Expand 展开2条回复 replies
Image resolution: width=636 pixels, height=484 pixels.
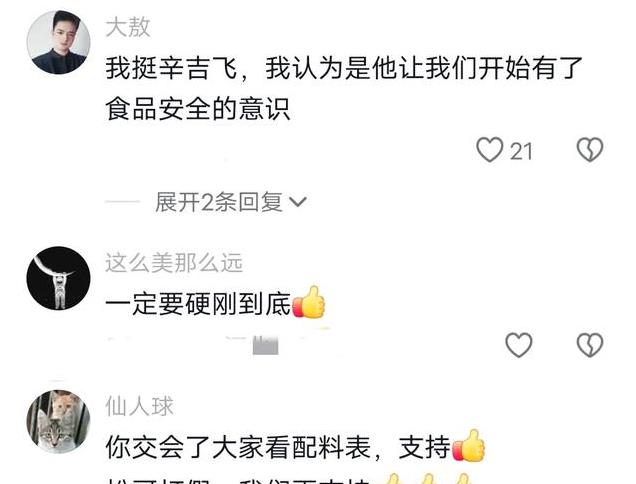pyautogui.click(x=219, y=202)
